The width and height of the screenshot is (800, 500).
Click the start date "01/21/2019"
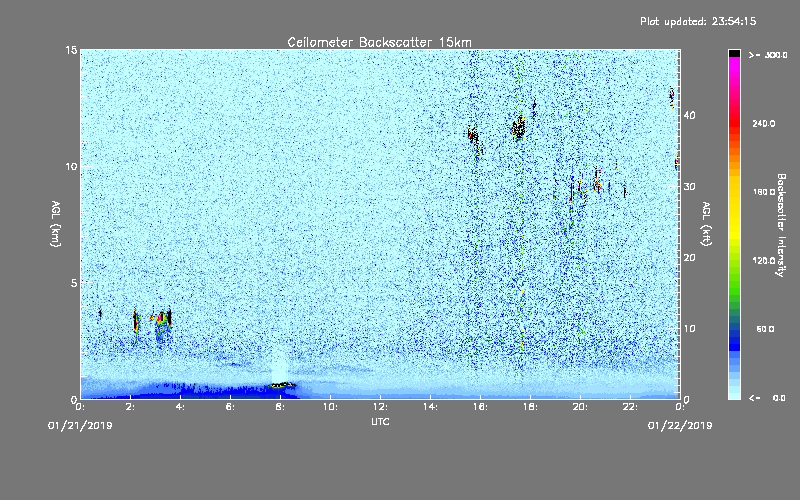tap(80, 425)
